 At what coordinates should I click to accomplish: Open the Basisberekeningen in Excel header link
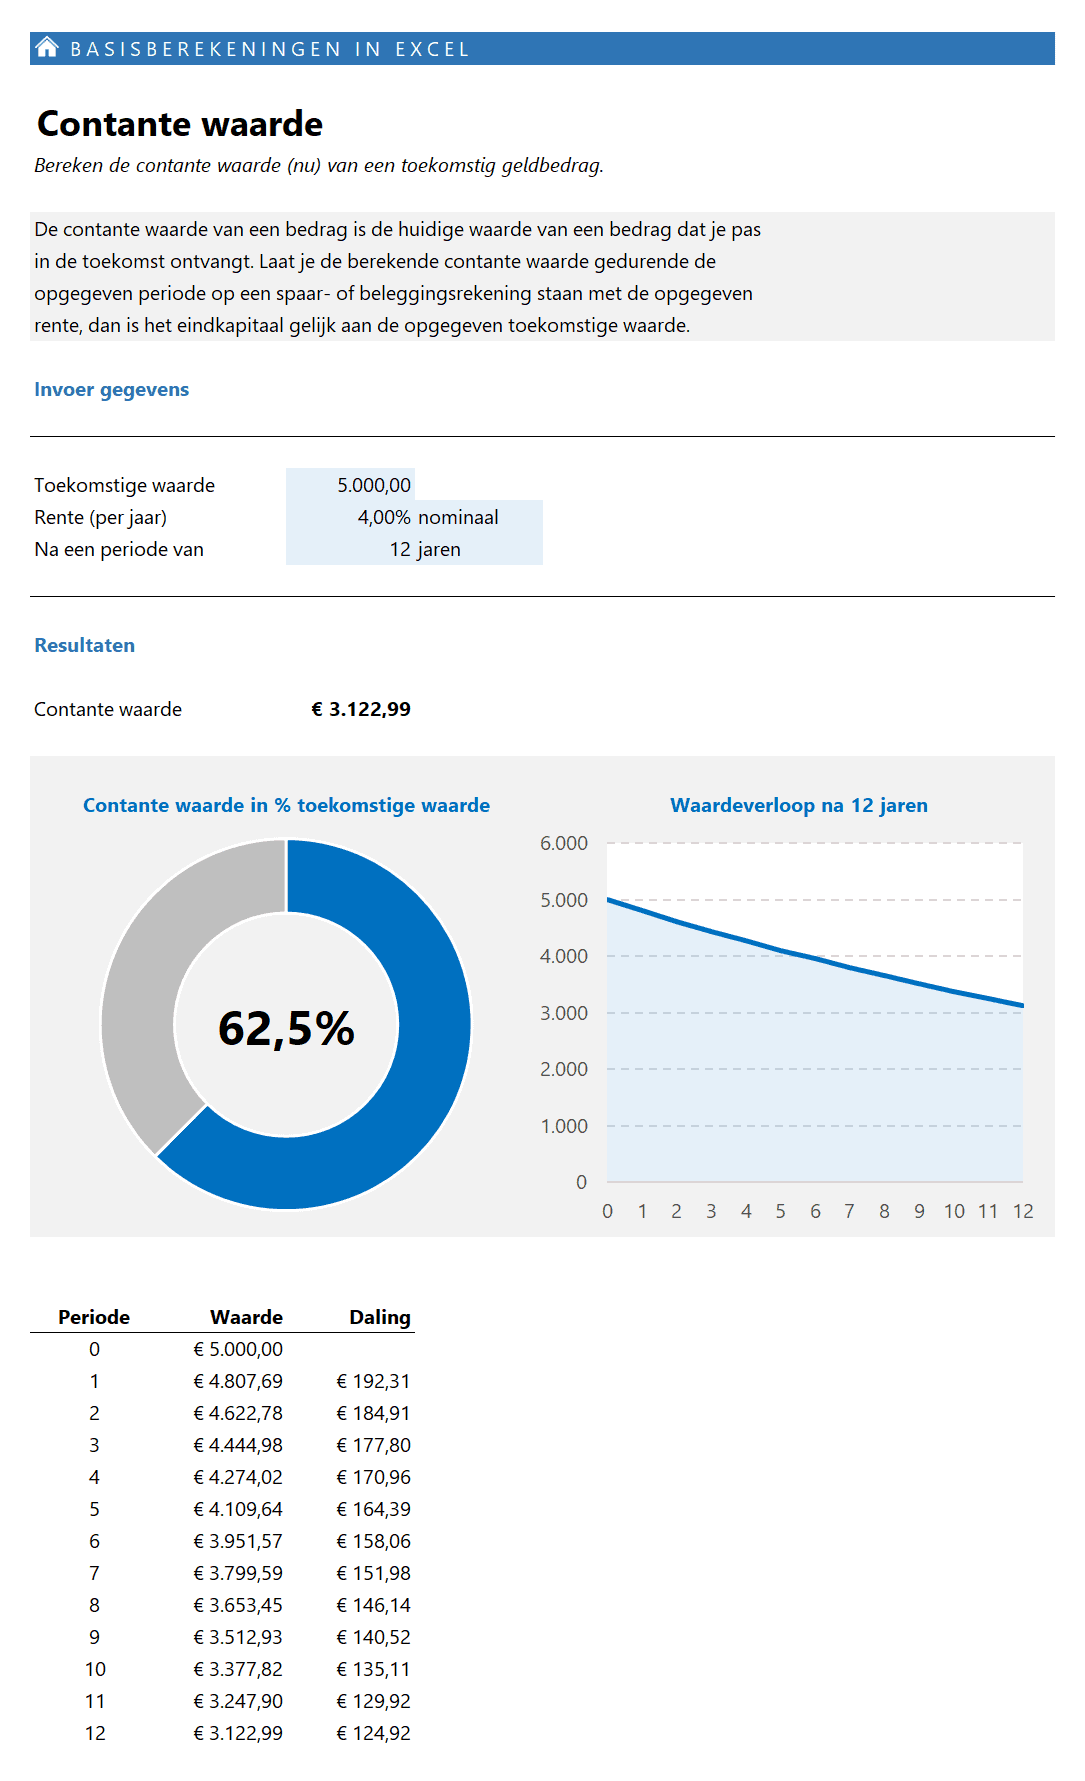pyautogui.click(x=270, y=49)
